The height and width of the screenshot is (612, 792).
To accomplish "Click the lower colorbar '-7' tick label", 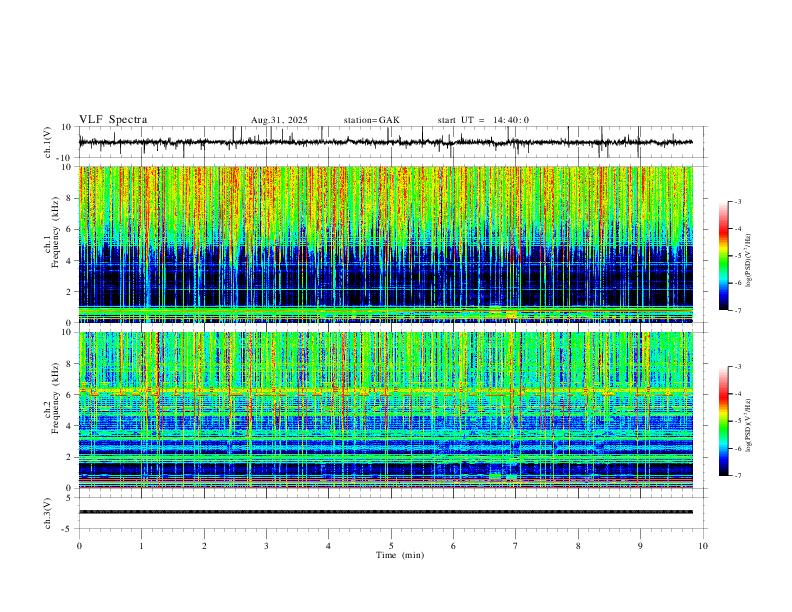I will [x=738, y=476].
